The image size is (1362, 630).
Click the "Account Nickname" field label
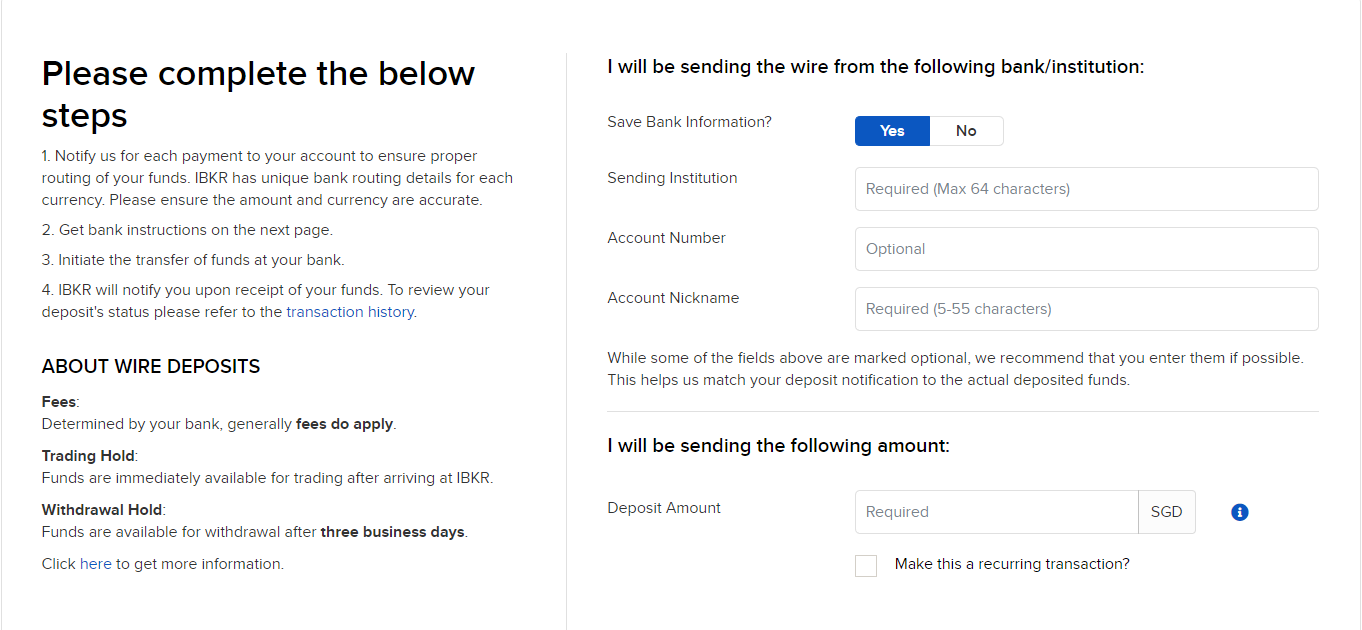673,298
